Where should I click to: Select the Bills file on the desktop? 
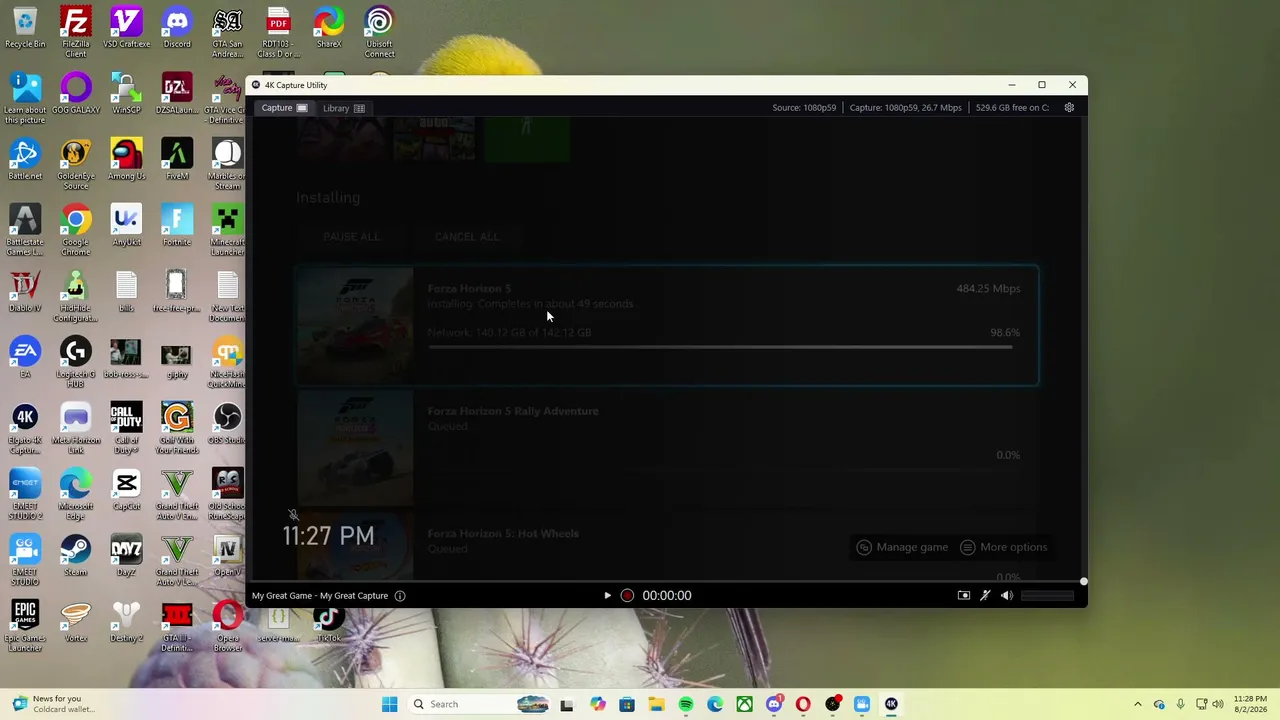126,292
